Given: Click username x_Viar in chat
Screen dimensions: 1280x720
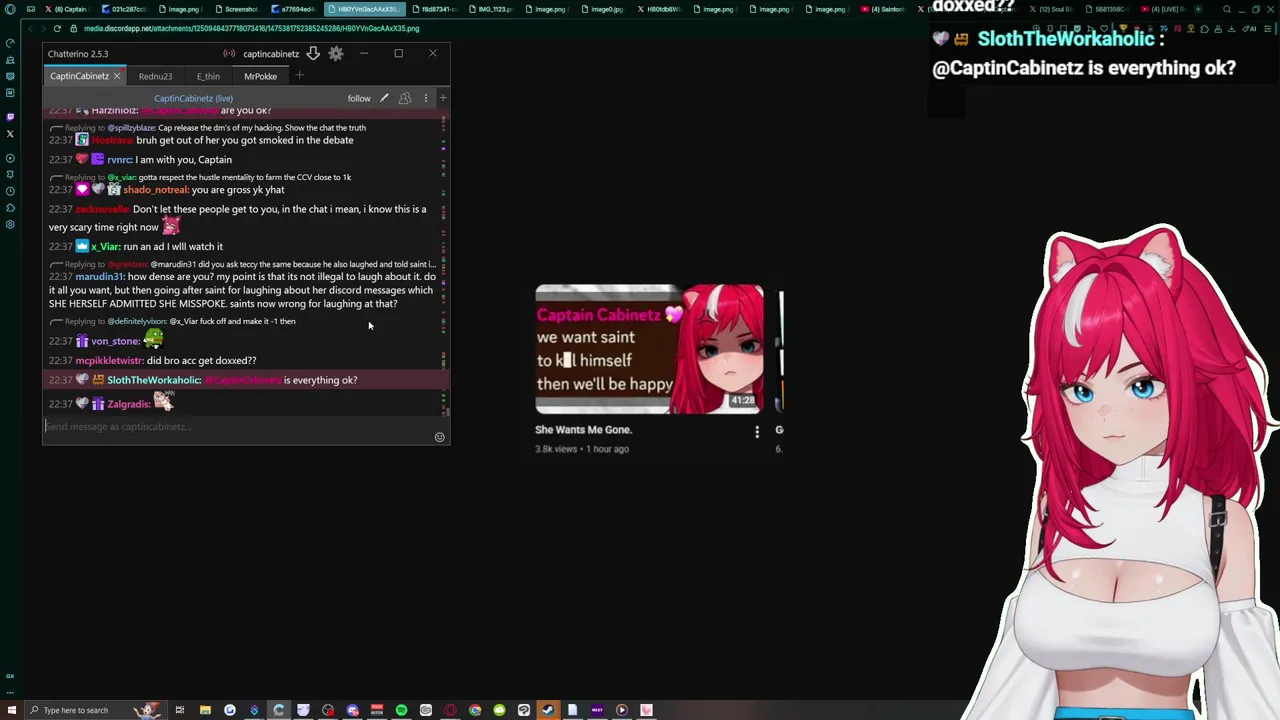Looking at the screenshot, I should coord(105,246).
